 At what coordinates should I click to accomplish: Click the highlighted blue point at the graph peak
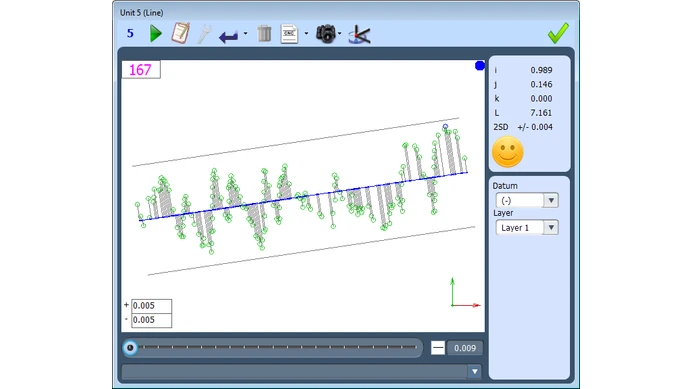coord(445,127)
